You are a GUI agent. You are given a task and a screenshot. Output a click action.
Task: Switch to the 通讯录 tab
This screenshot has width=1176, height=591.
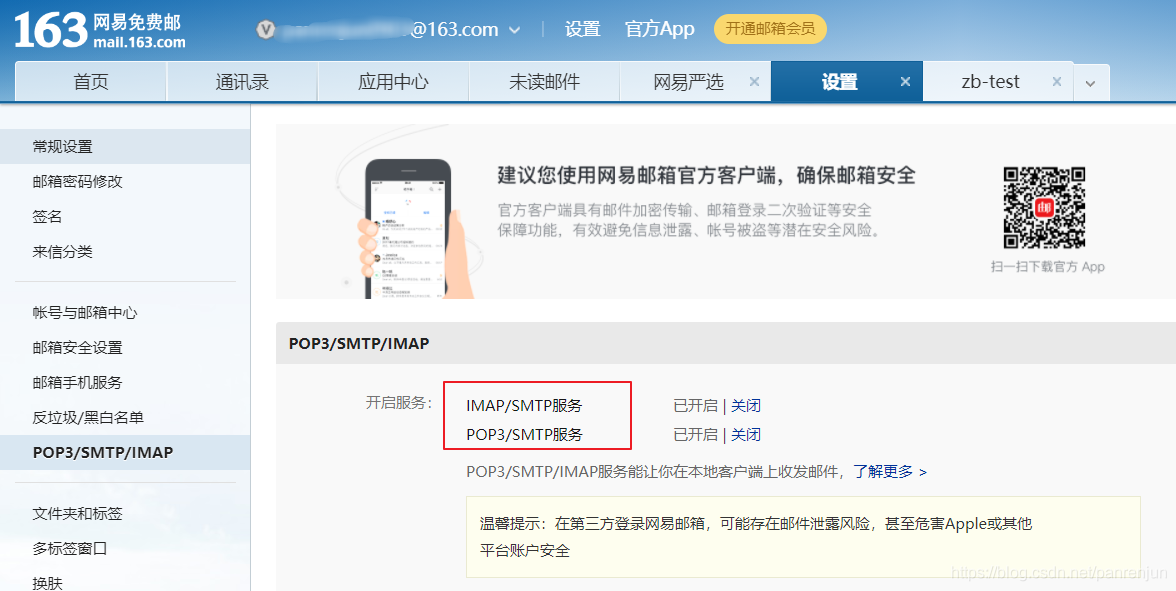pyautogui.click(x=242, y=82)
